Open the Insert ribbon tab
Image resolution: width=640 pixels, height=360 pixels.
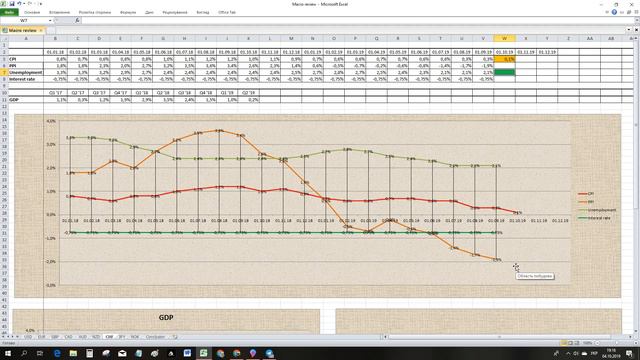60,12
